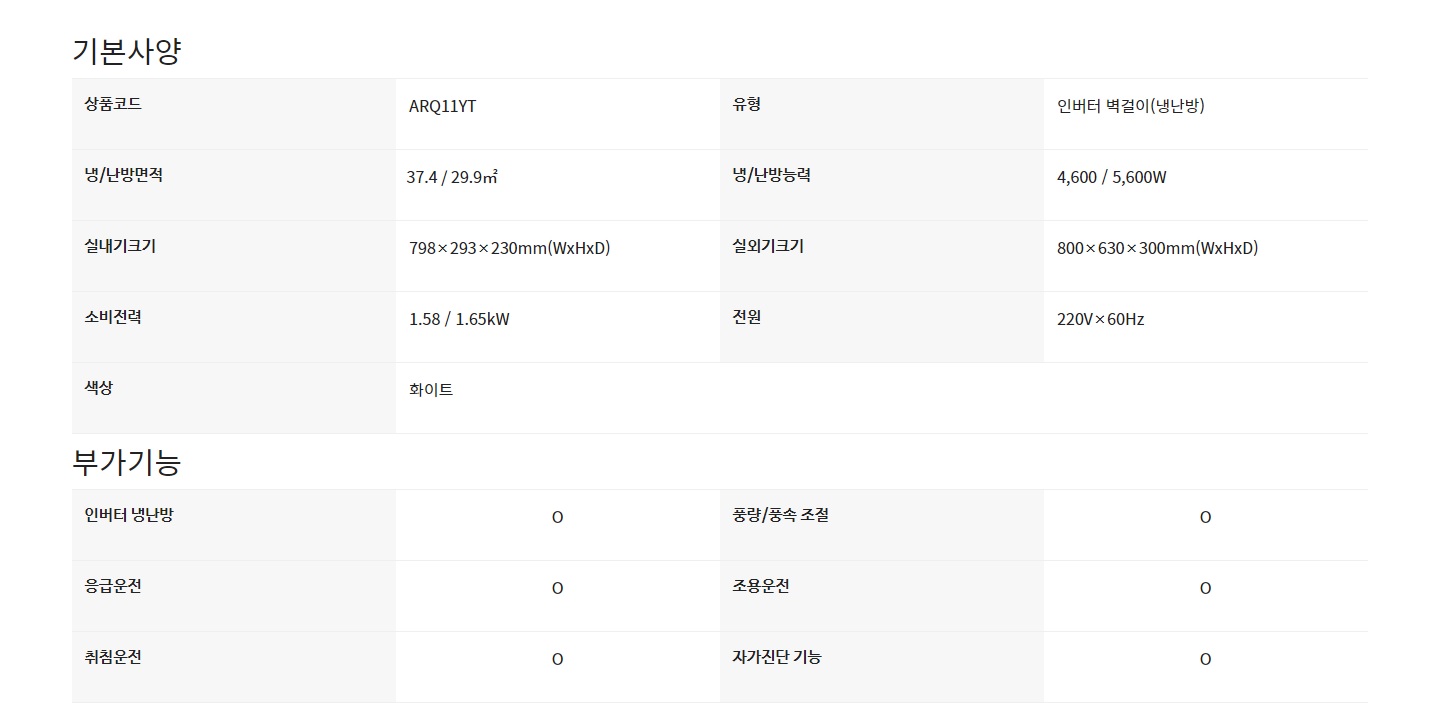
Task: Click the 실내기크기 label
Action: [120, 245]
